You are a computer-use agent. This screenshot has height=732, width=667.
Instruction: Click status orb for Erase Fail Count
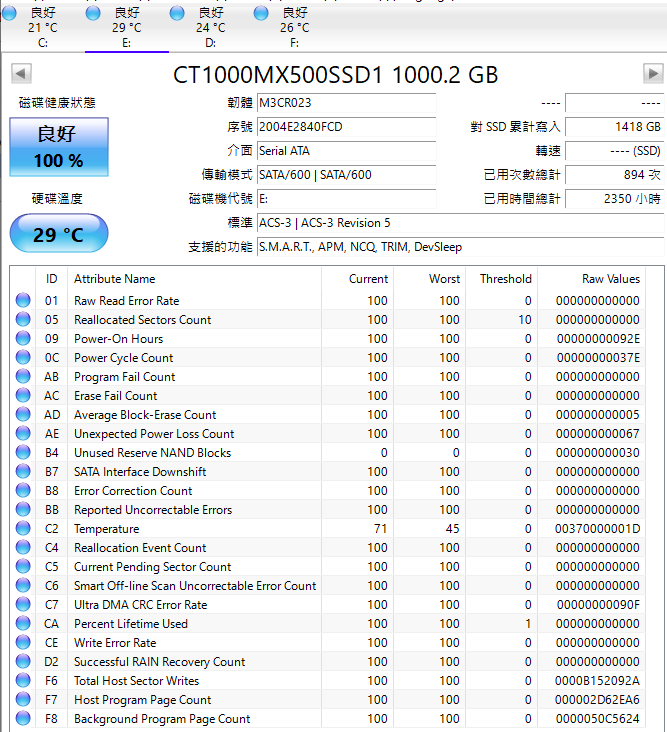coord(23,395)
